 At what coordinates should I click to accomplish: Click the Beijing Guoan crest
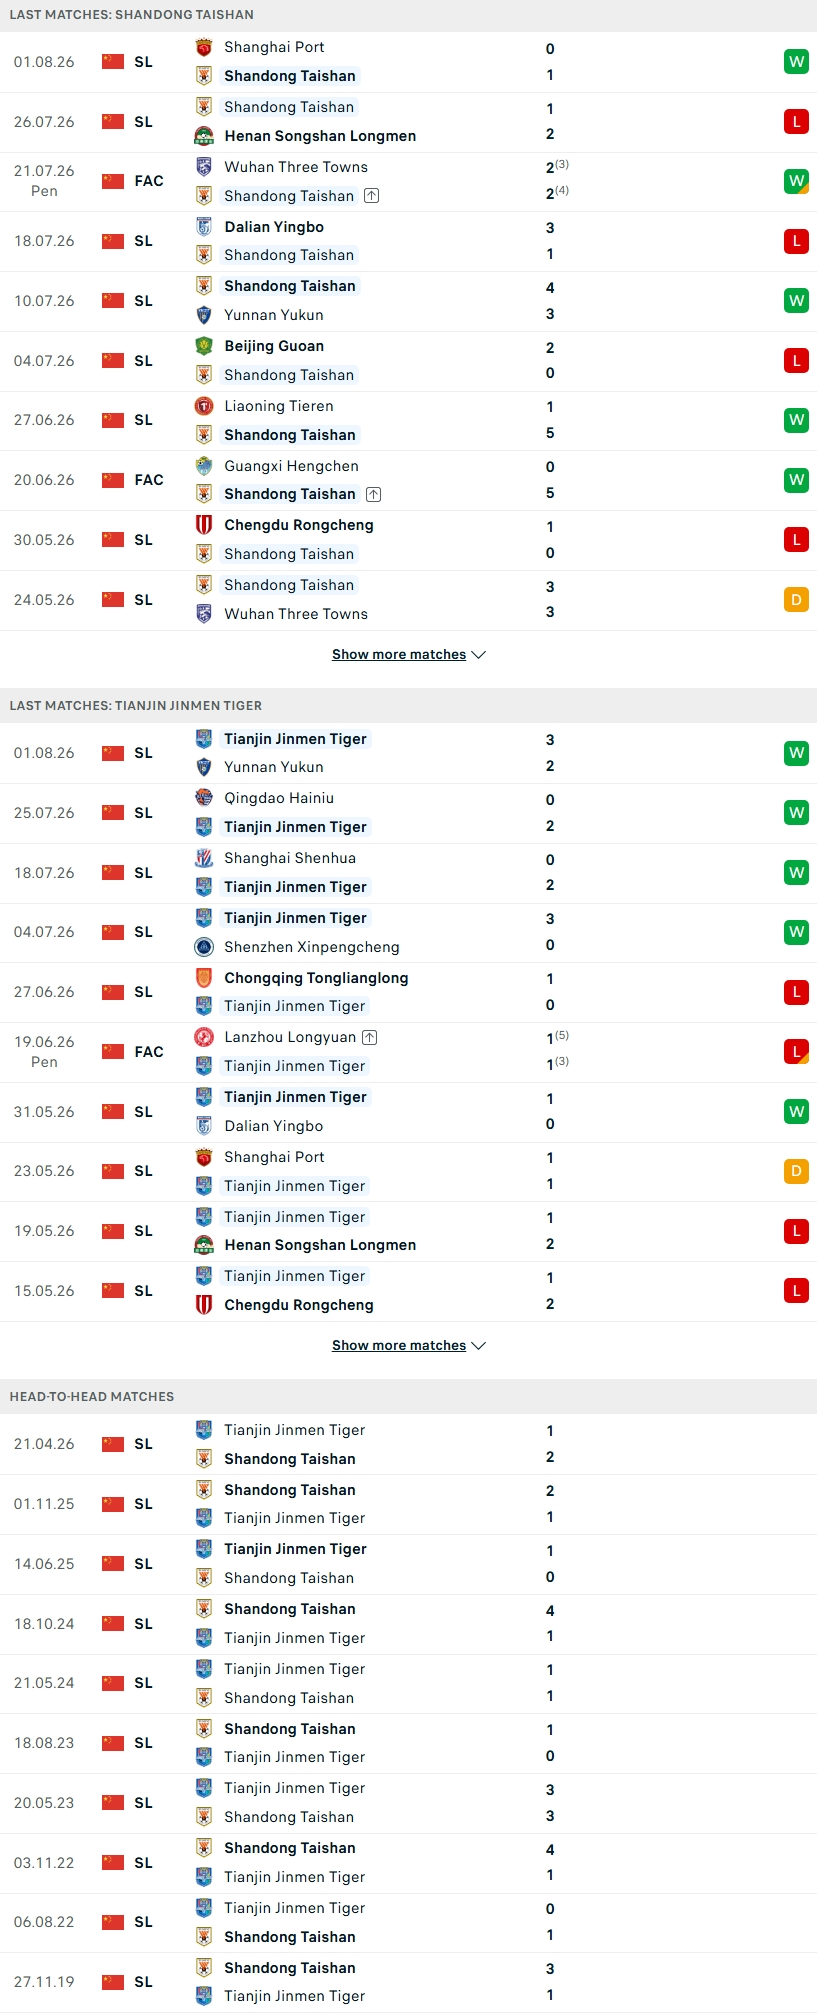(x=204, y=346)
